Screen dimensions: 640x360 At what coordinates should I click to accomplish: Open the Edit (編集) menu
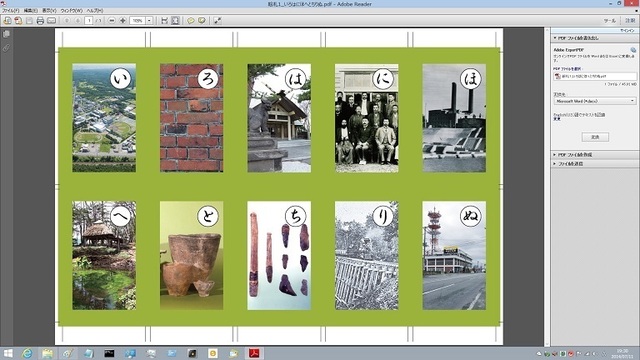point(31,10)
